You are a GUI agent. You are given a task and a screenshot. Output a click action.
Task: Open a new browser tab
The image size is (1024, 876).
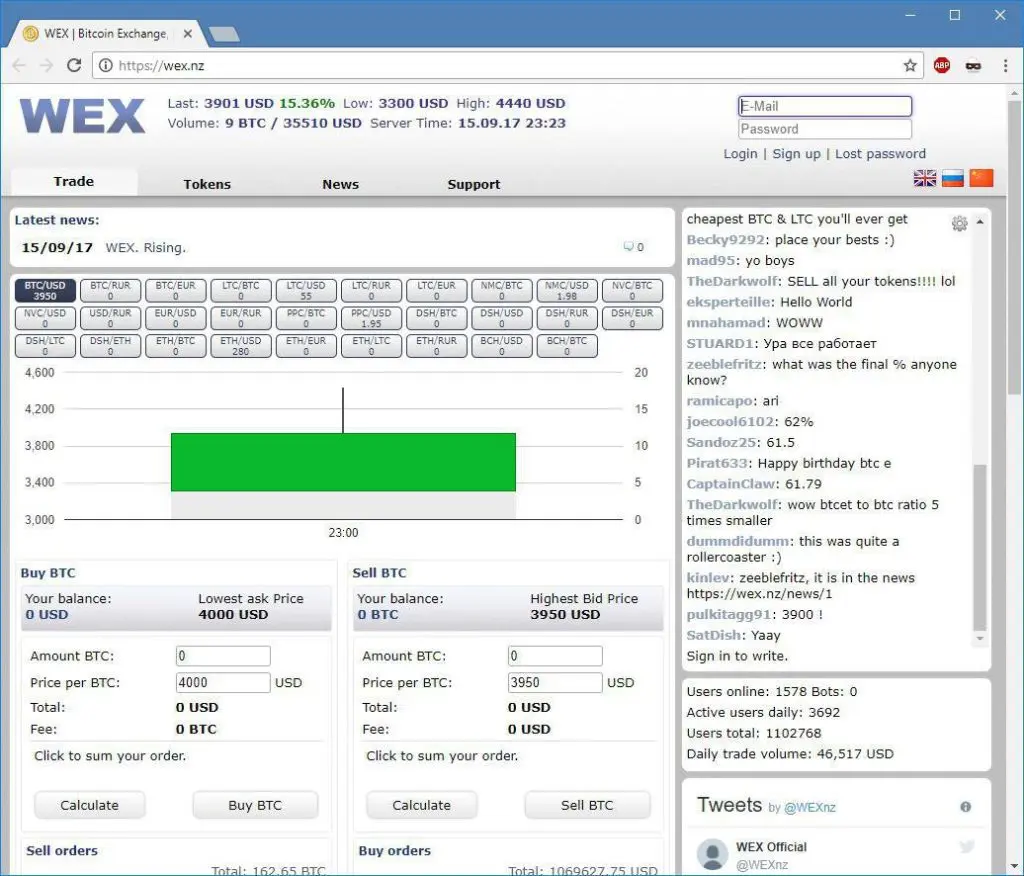(x=224, y=34)
